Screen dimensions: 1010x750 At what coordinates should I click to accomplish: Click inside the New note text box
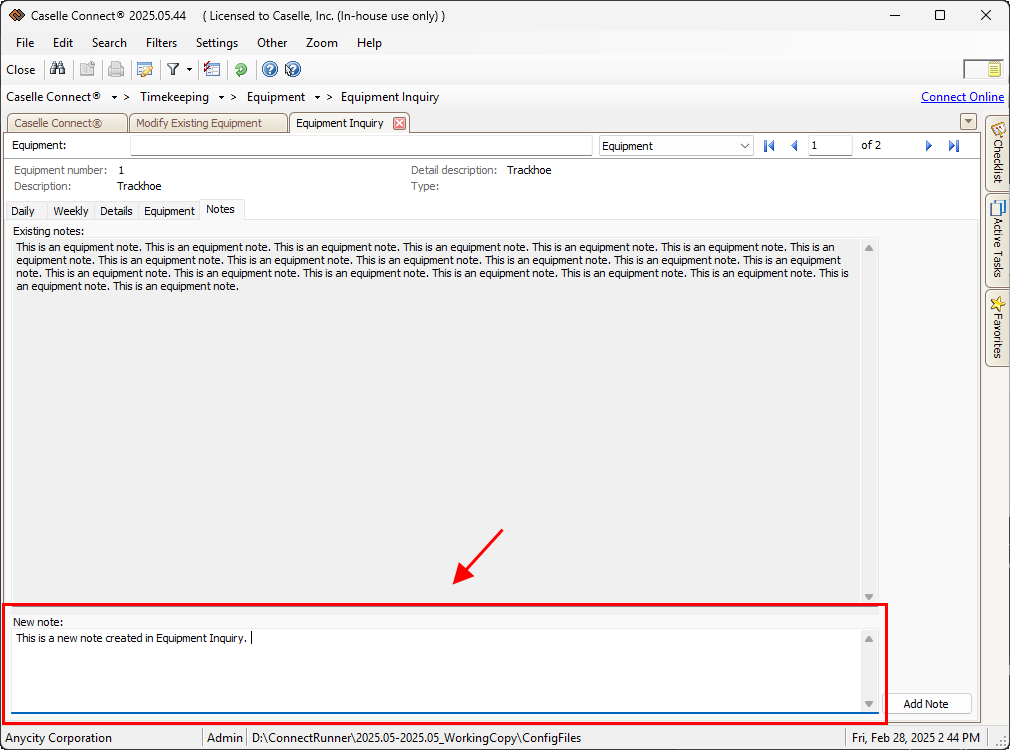coord(436,670)
